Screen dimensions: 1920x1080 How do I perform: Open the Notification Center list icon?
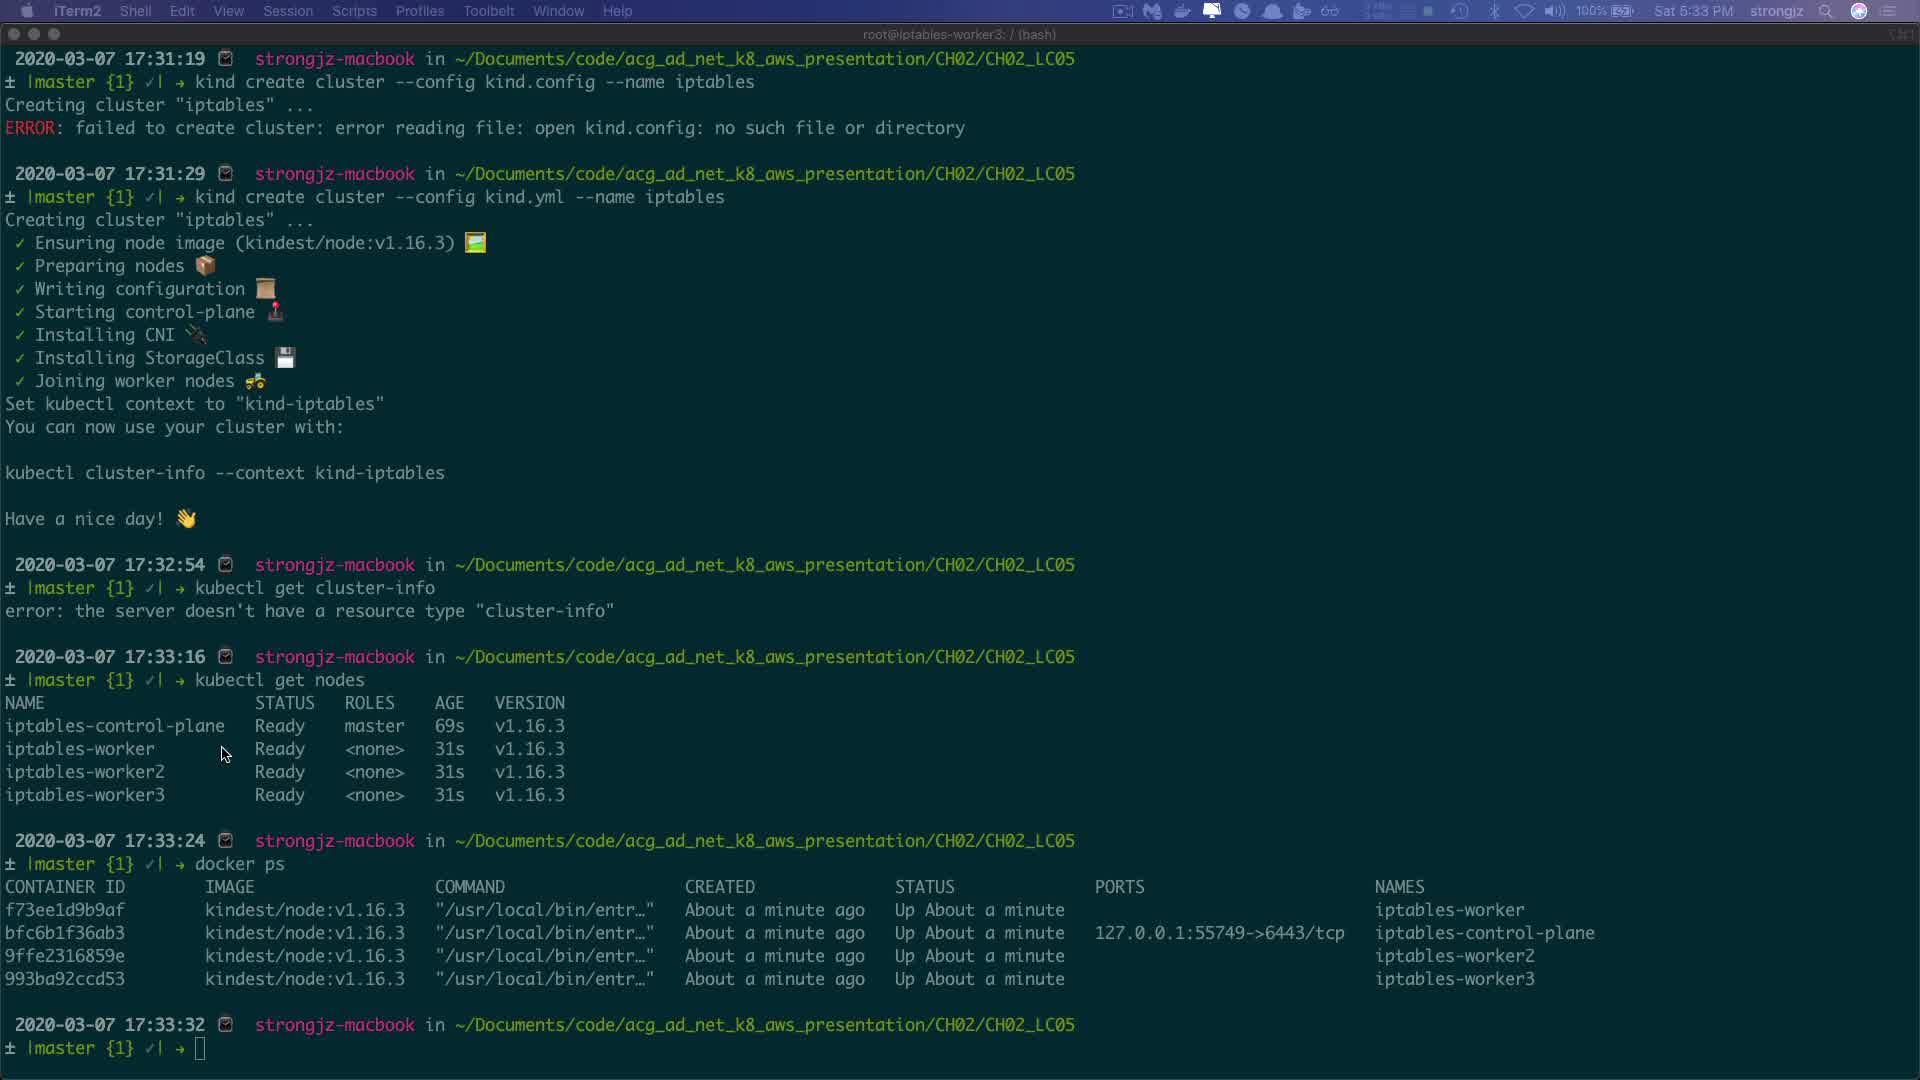point(1889,11)
